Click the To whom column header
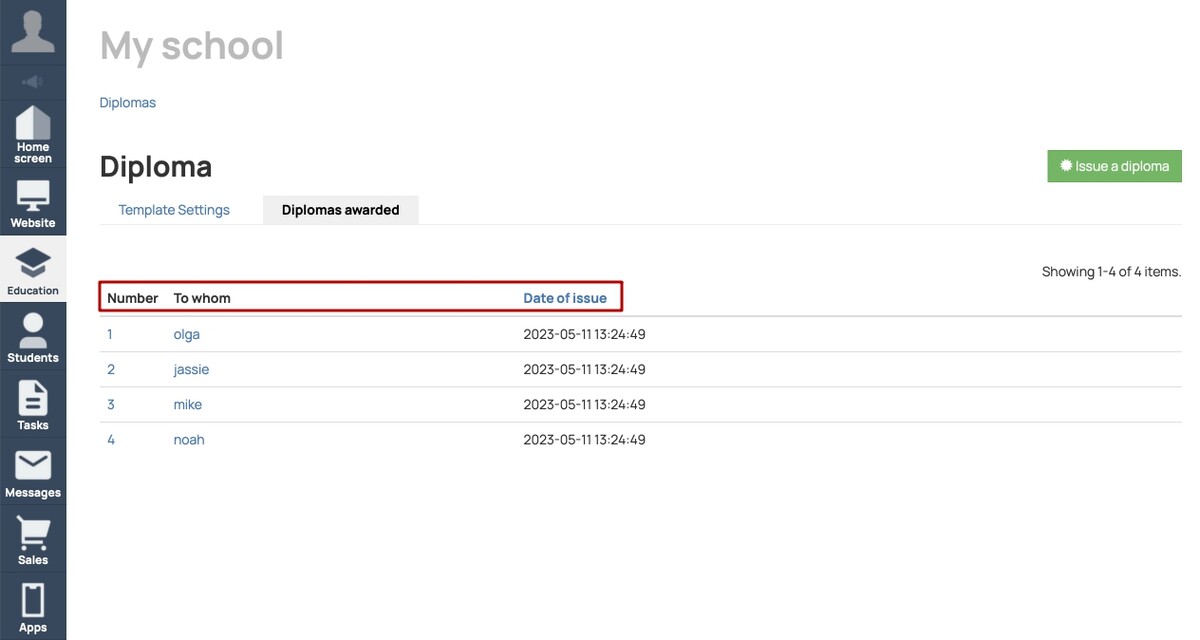Image resolution: width=1200 pixels, height=640 pixels. (202, 298)
